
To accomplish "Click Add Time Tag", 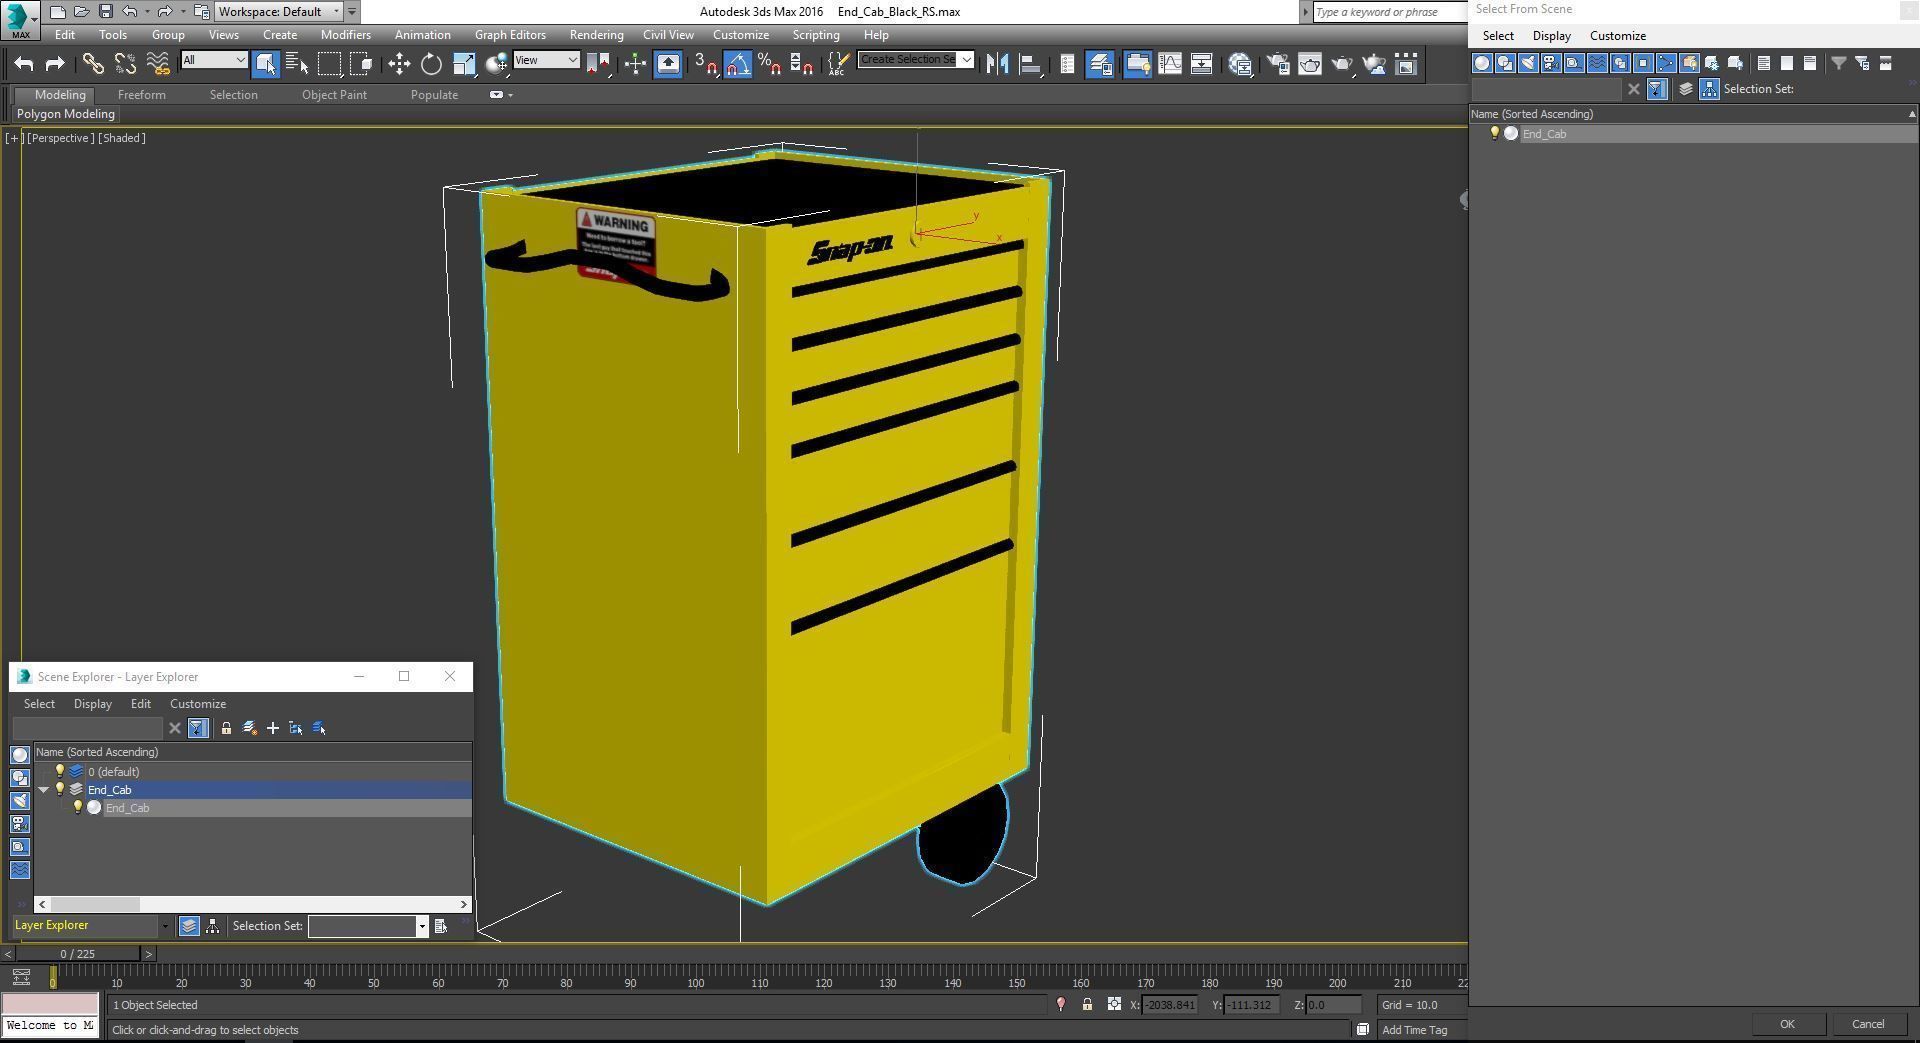I will point(1414,1030).
